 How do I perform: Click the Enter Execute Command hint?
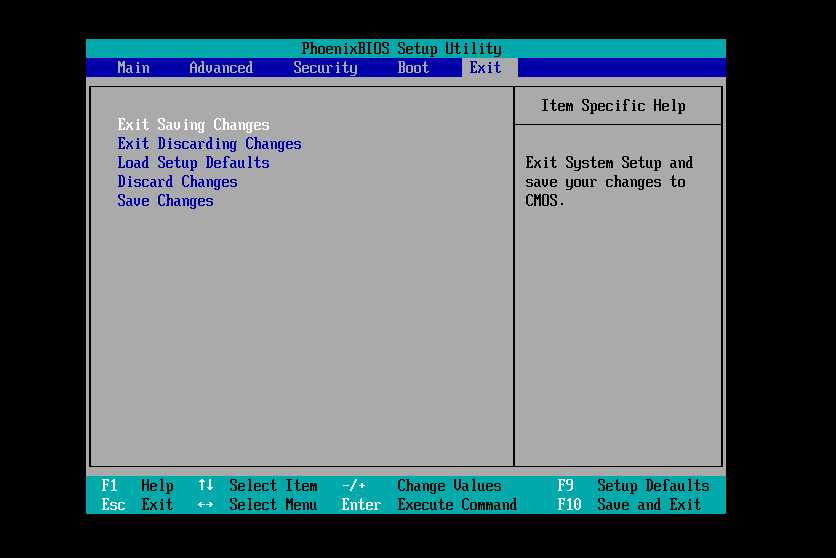(429, 504)
